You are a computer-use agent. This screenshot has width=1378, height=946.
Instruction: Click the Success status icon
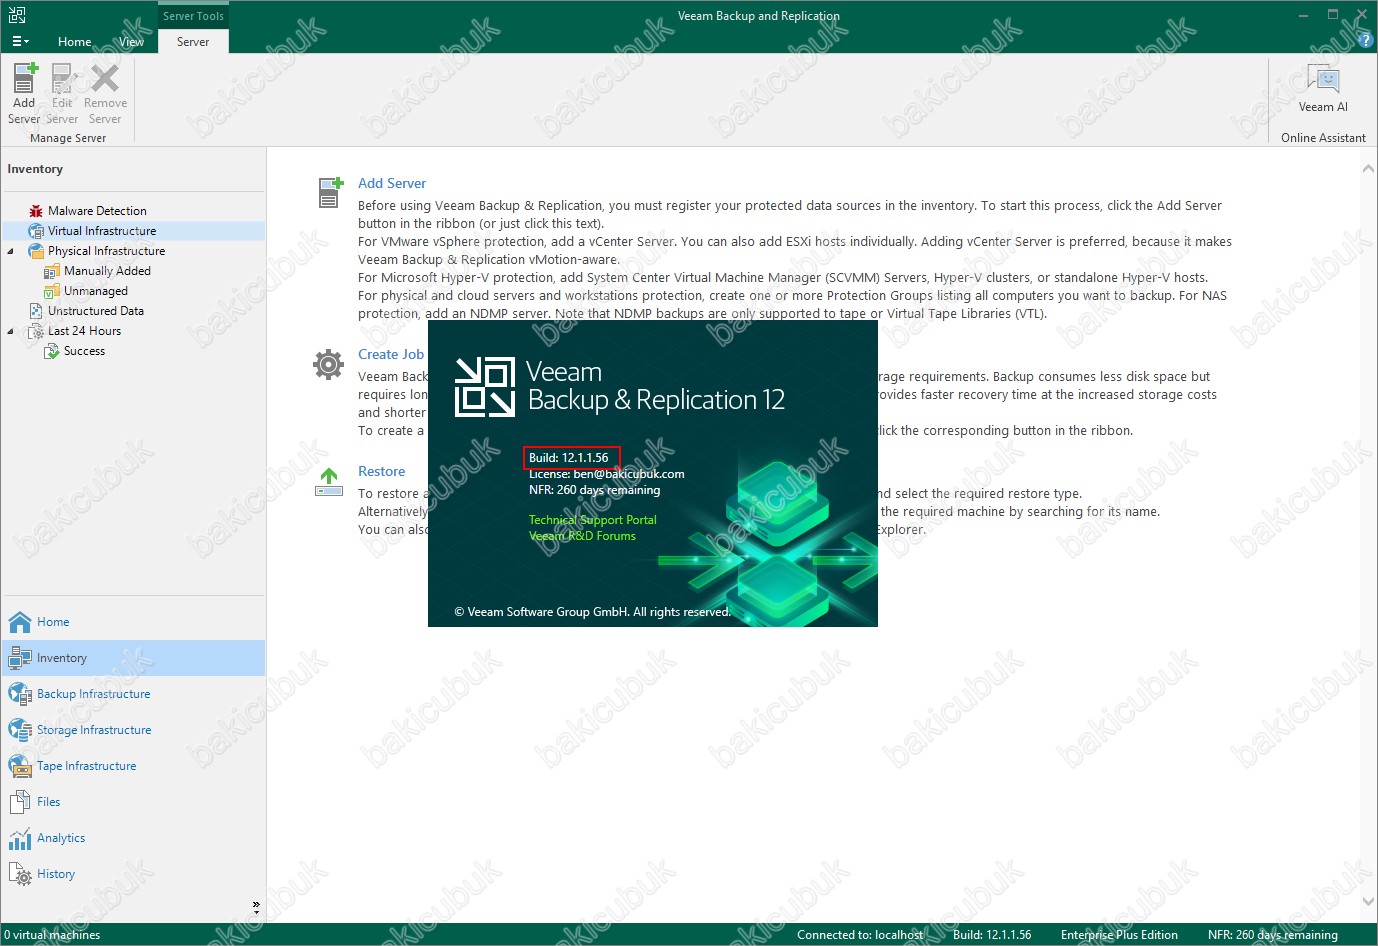(x=52, y=351)
